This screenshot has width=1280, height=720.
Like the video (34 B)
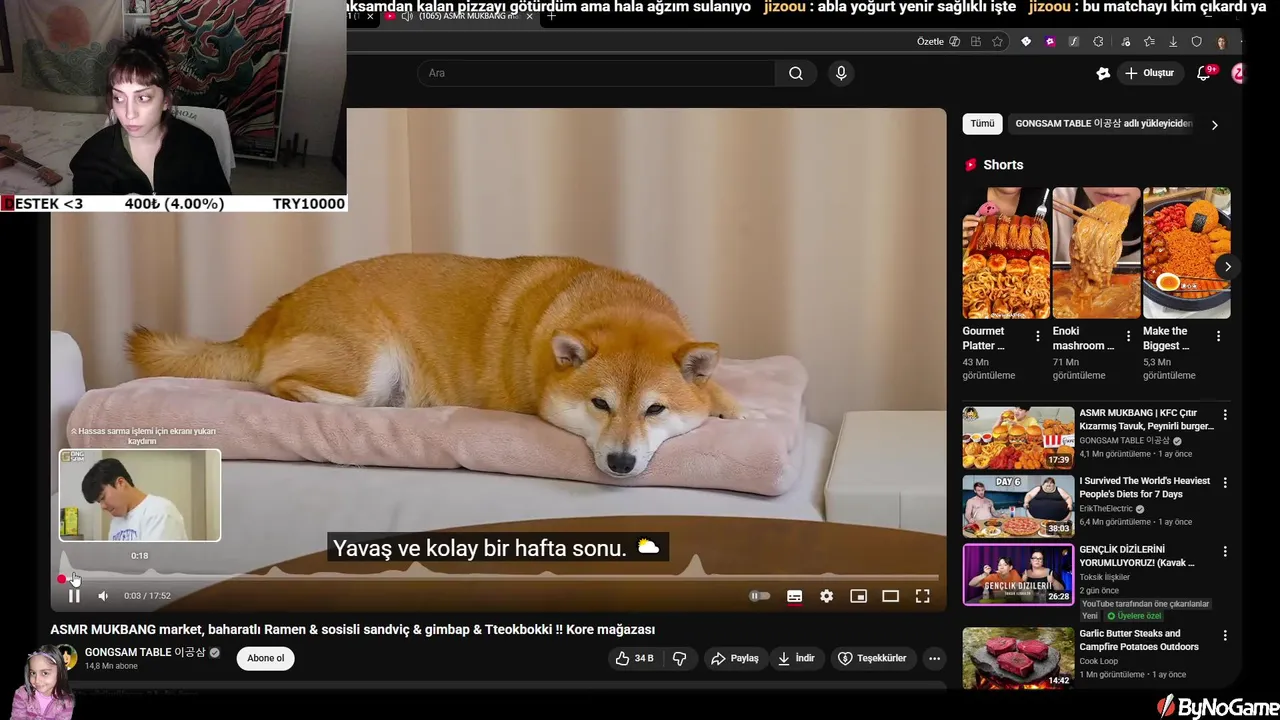coord(633,658)
